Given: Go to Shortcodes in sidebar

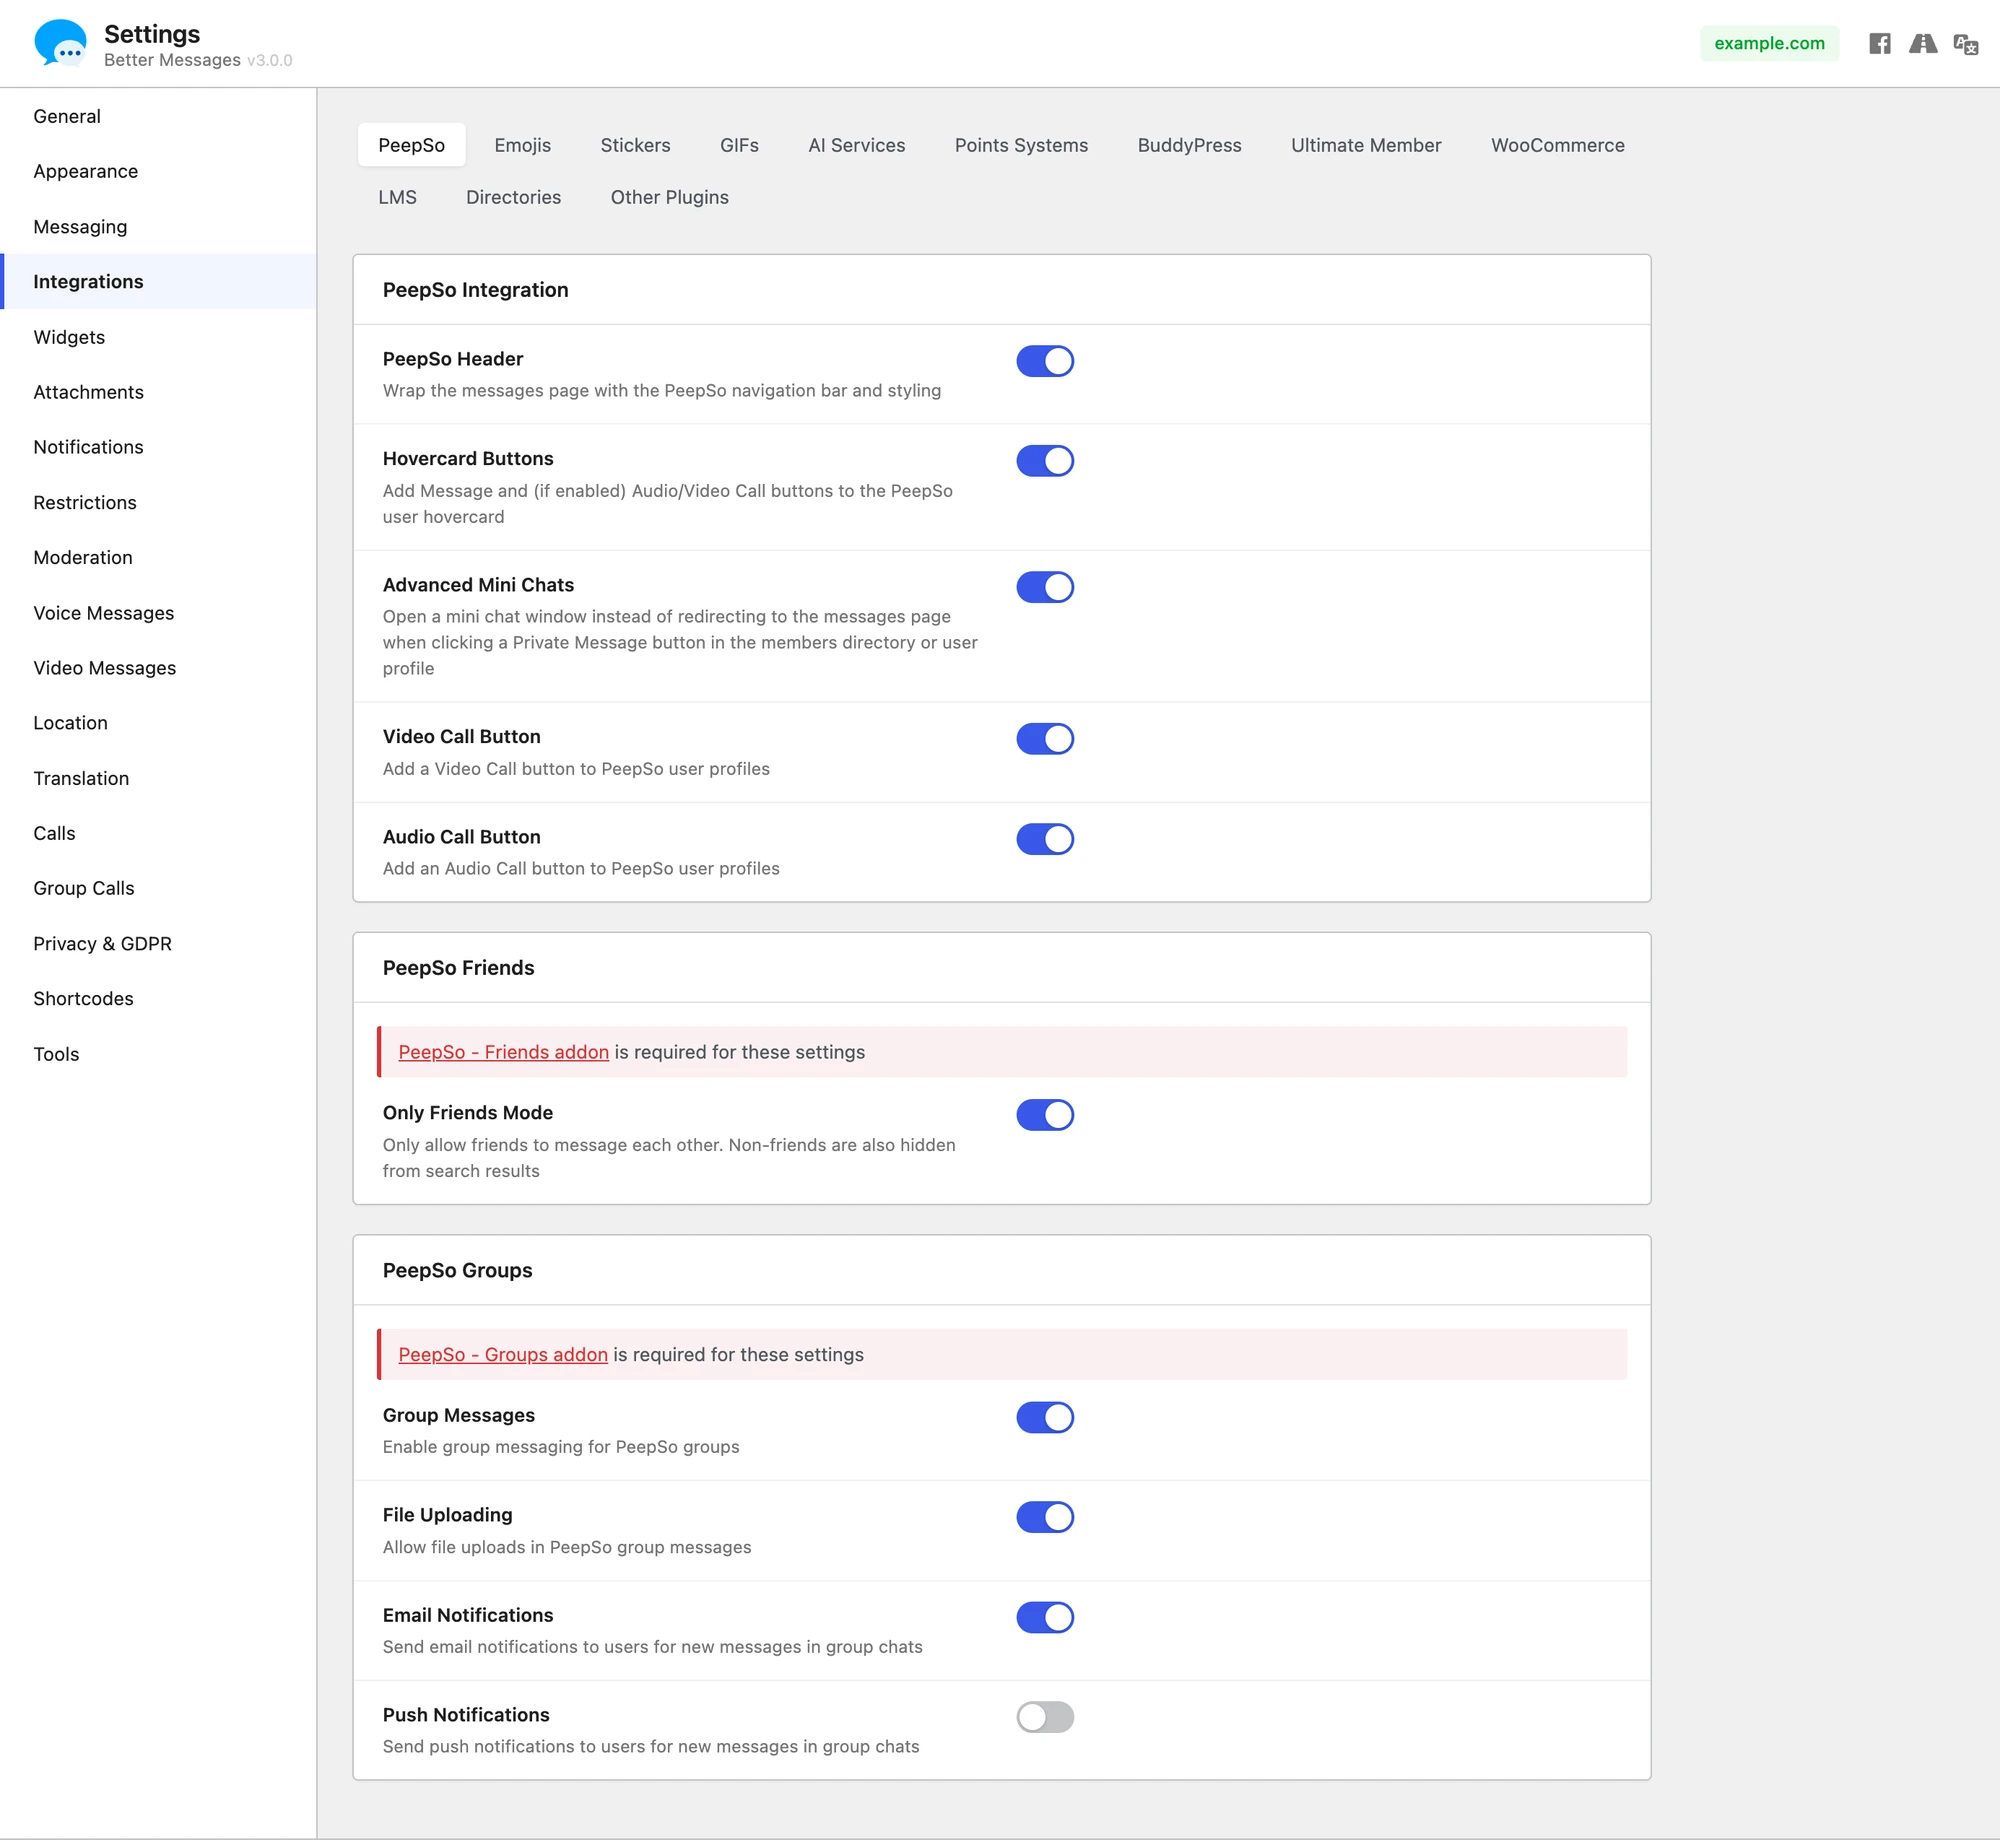Looking at the screenshot, I should point(158,999).
